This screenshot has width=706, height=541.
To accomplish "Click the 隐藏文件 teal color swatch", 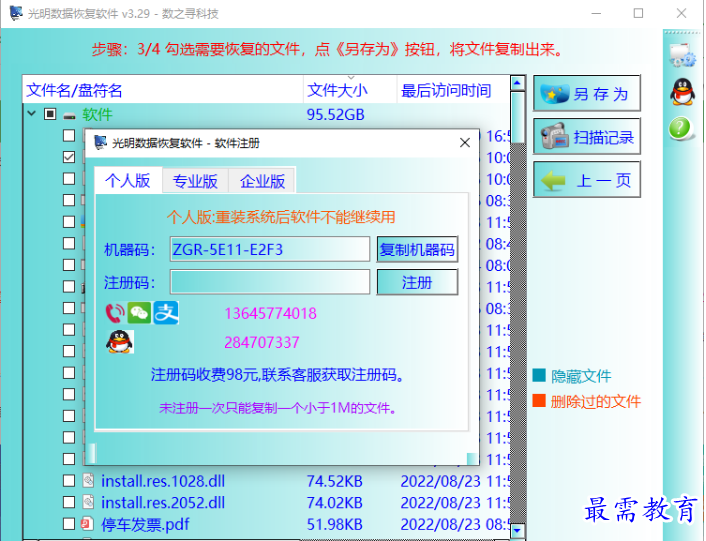I will point(539,375).
